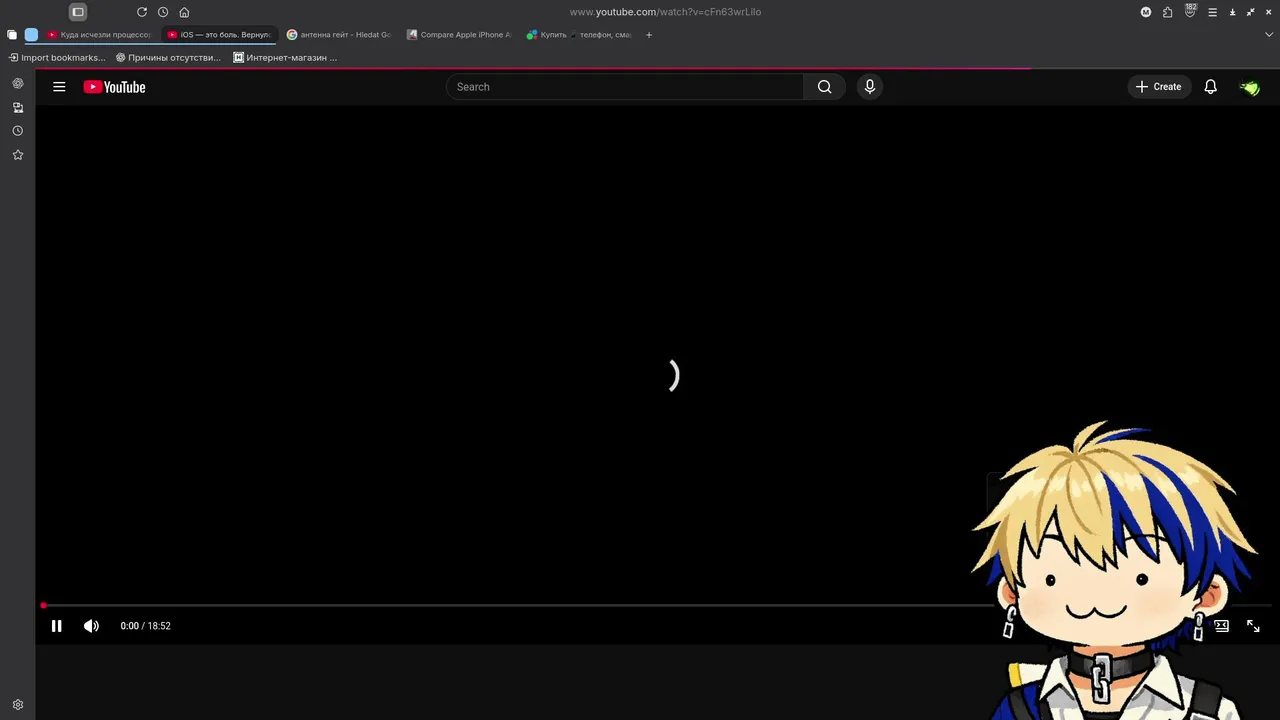Screen dimensions: 1280x720
Task: Exit full size with the inward arrows icon
Action: tap(1250, 12)
